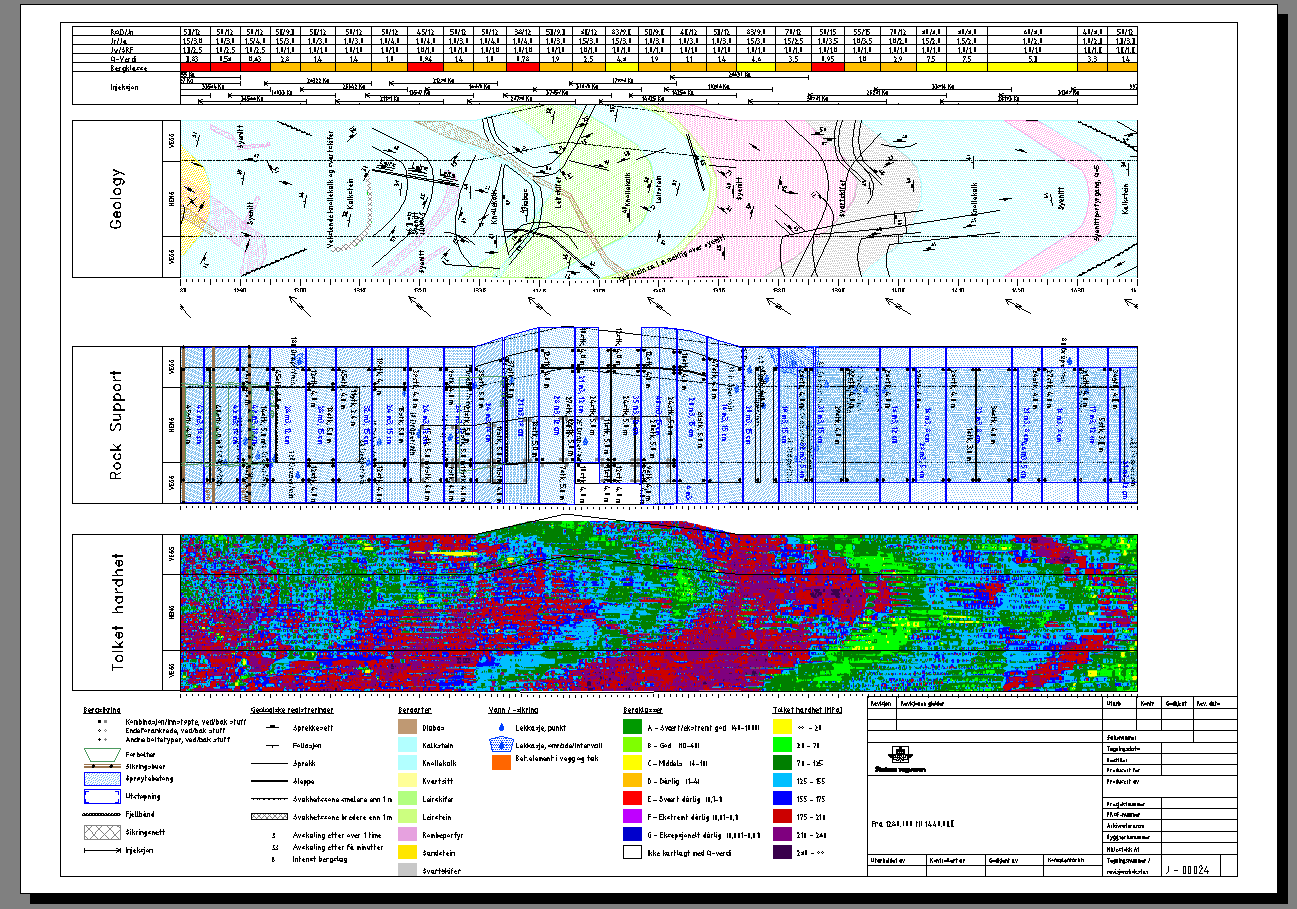Click the 'Tolket hardhet [MPa]' legend heading
This screenshot has height=909, width=1297.
pyautogui.click(x=807, y=710)
